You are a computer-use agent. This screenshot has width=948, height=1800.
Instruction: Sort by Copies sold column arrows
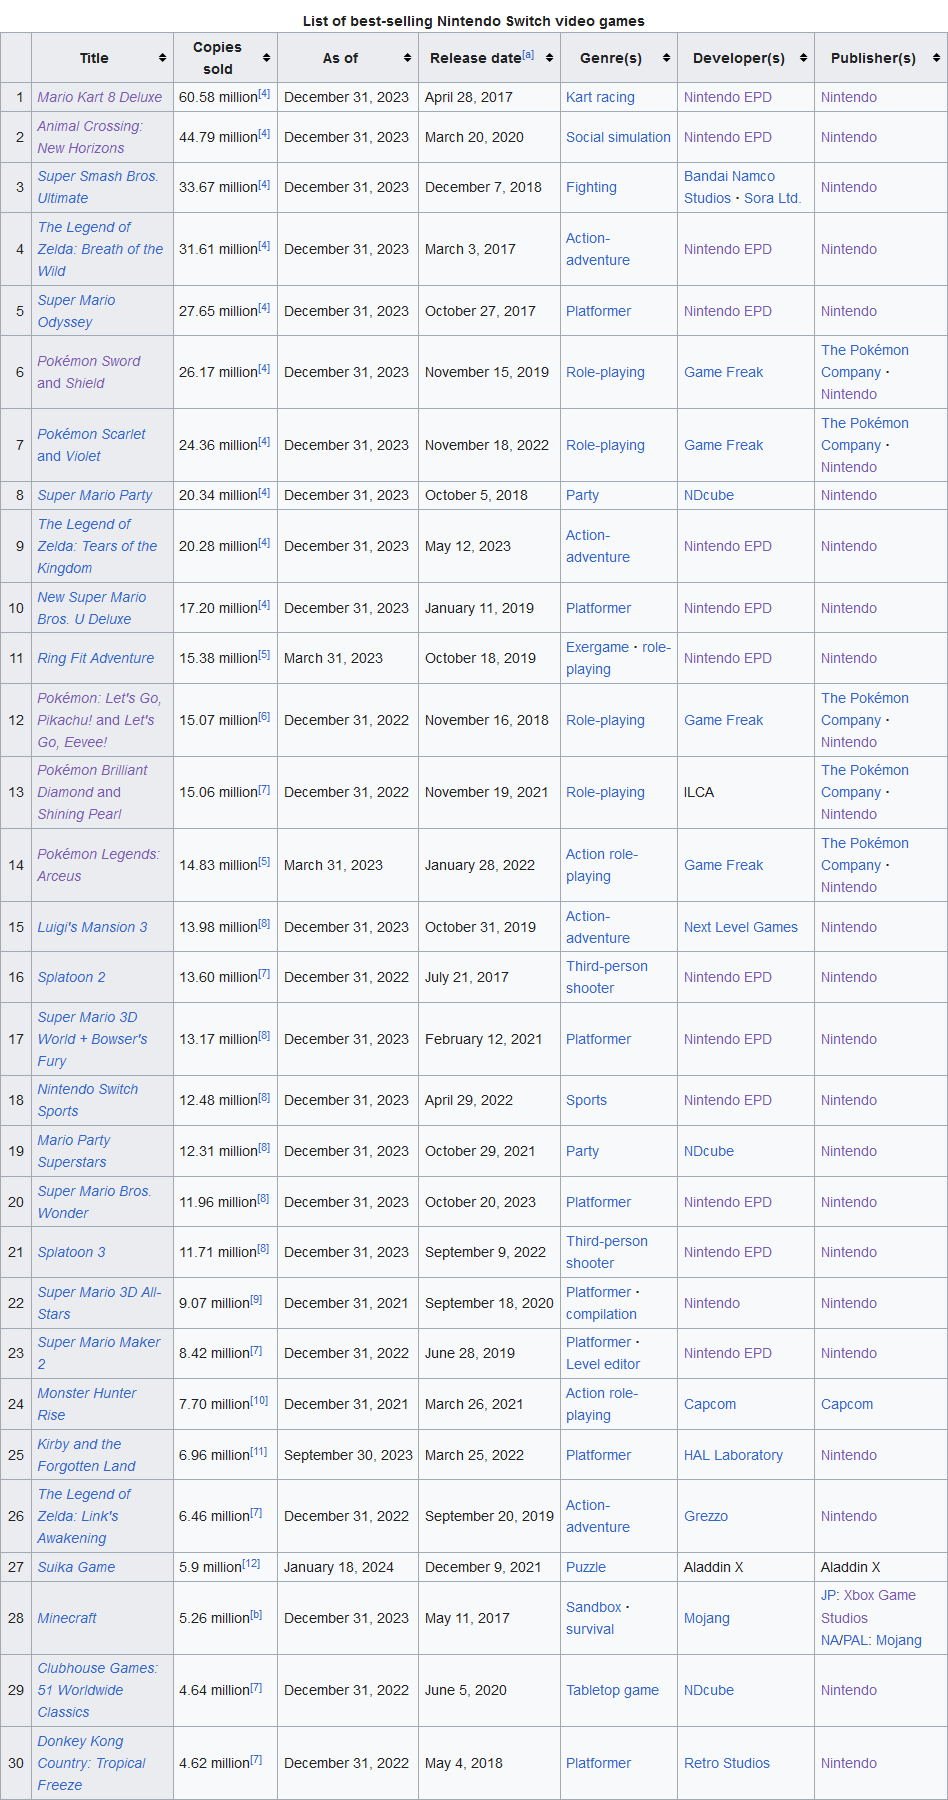(x=266, y=58)
